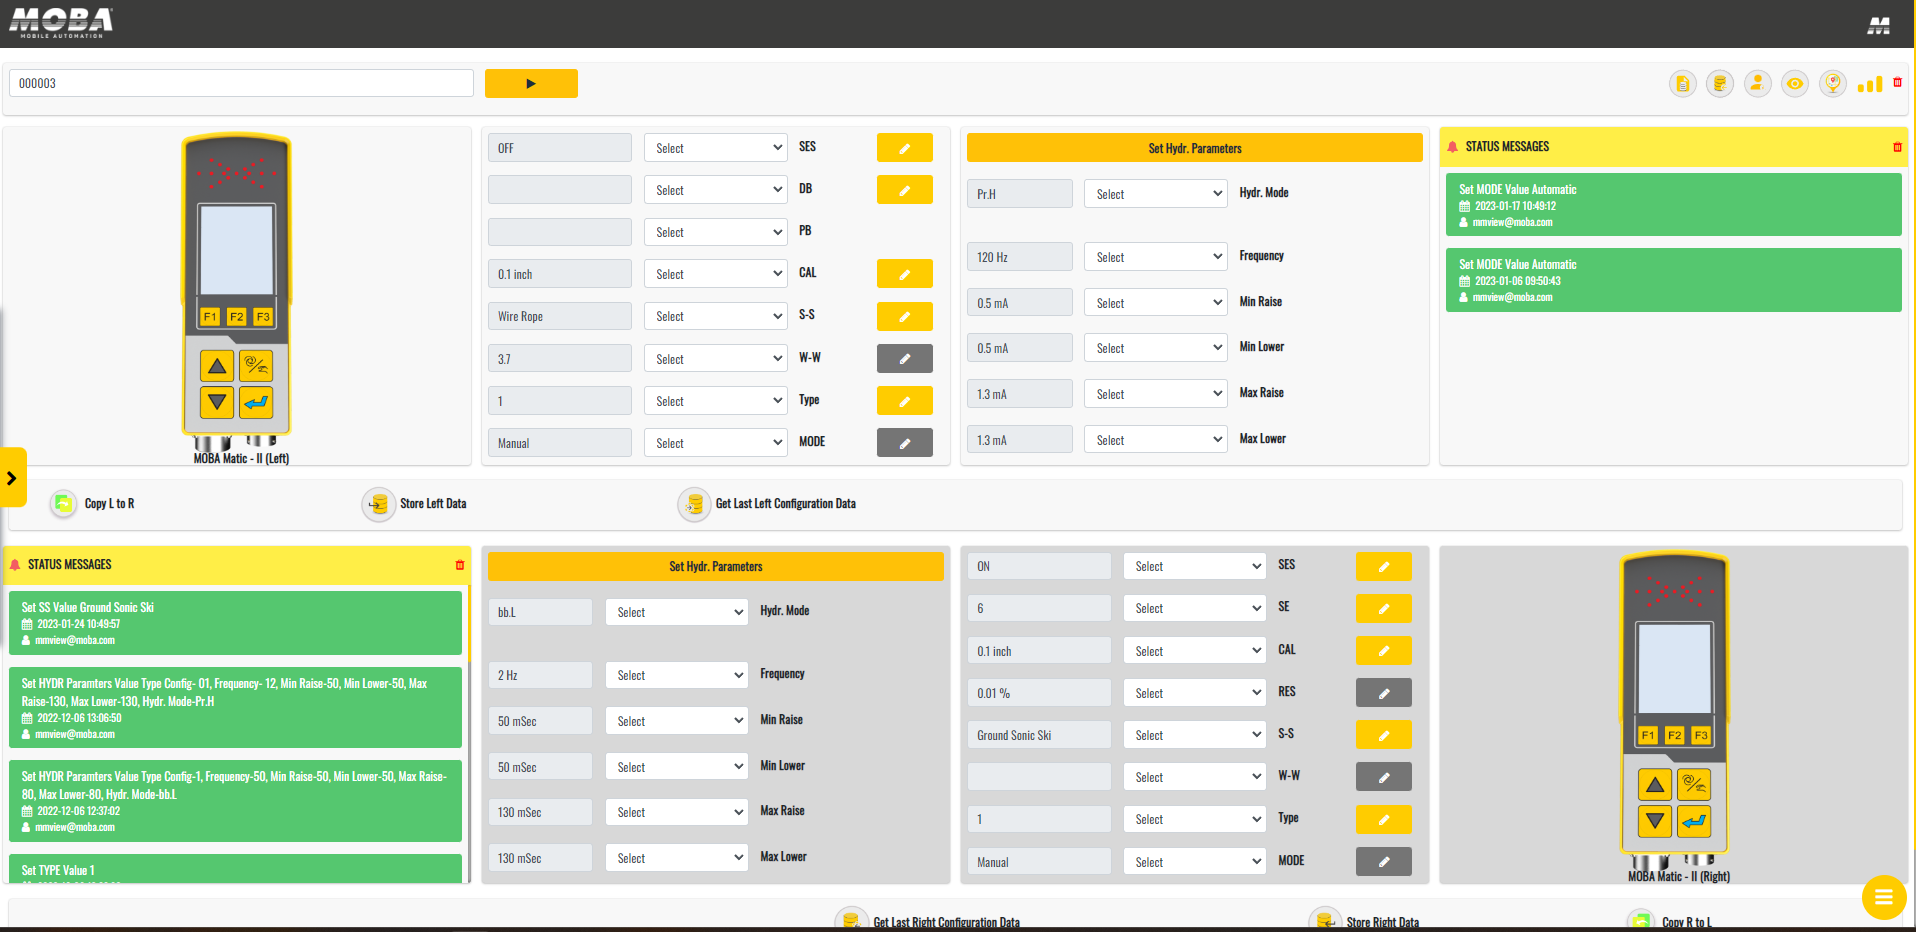The image size is (1916, 932).
Task: Expand the Select dropdown for right Ground Sonic Ski S-S
Action: [x=1195, y=735]
